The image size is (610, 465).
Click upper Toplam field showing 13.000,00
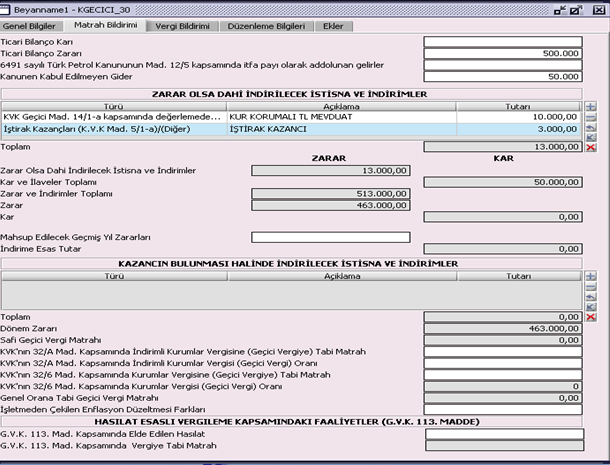click(503, 147)
